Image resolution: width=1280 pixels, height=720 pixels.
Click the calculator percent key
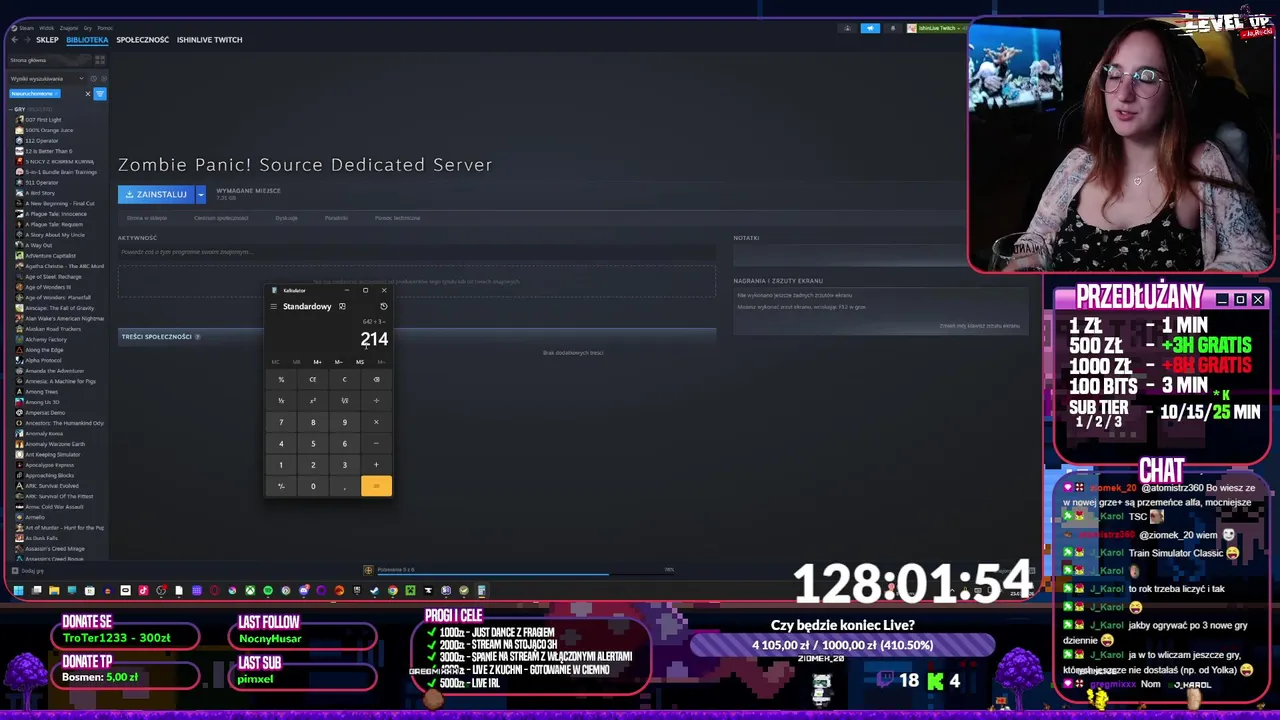pos(281,379)
